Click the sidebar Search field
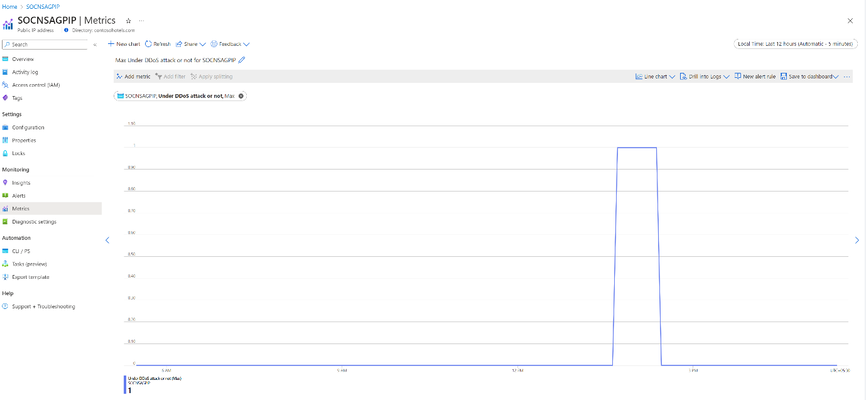The height and width of the screenshot is (400, 866). click(x=48, y=44)
